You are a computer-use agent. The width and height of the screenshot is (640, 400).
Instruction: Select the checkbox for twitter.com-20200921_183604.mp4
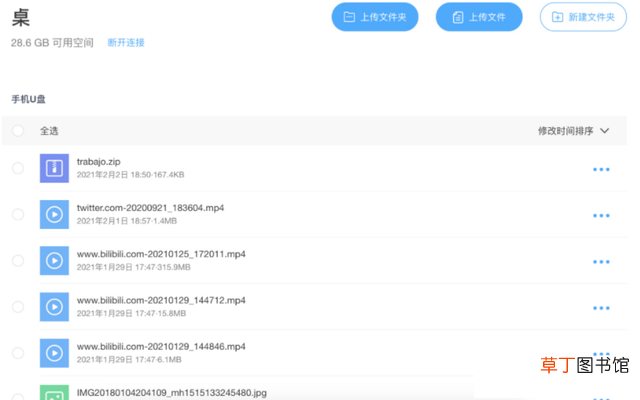coord(18,214)
